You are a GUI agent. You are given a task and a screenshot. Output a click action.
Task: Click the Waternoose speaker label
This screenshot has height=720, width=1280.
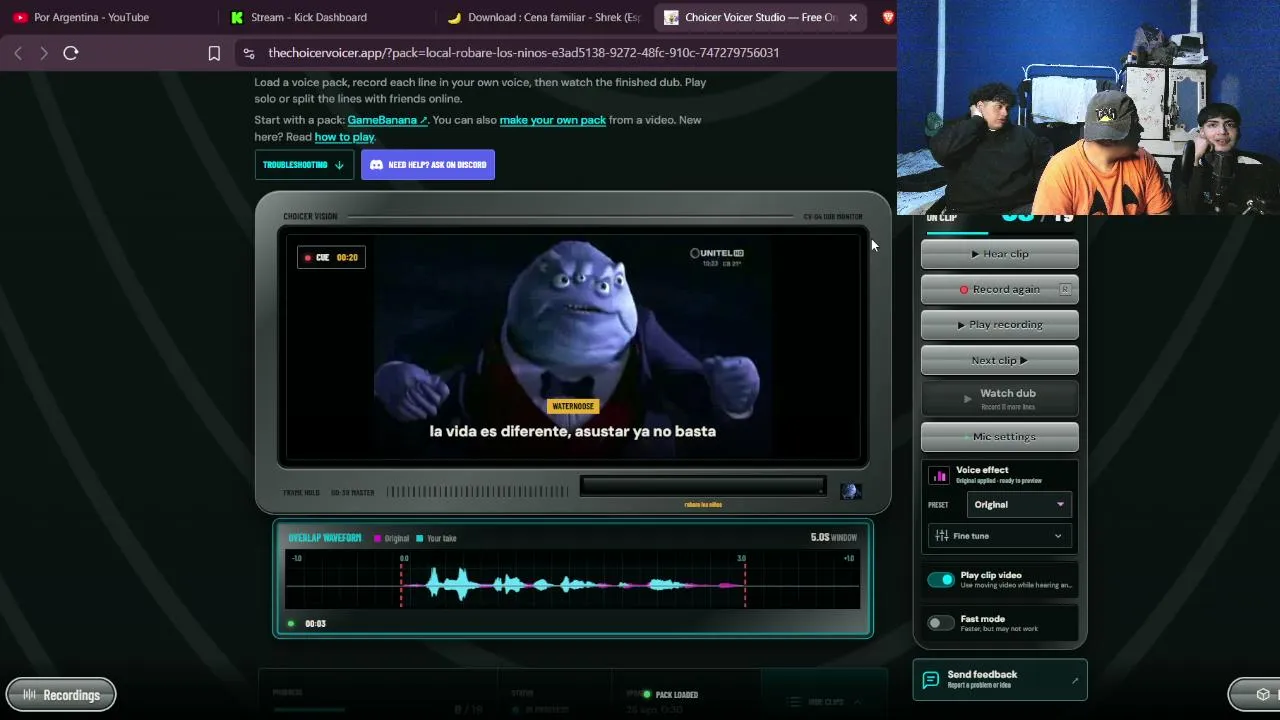(x=573, y=406)
